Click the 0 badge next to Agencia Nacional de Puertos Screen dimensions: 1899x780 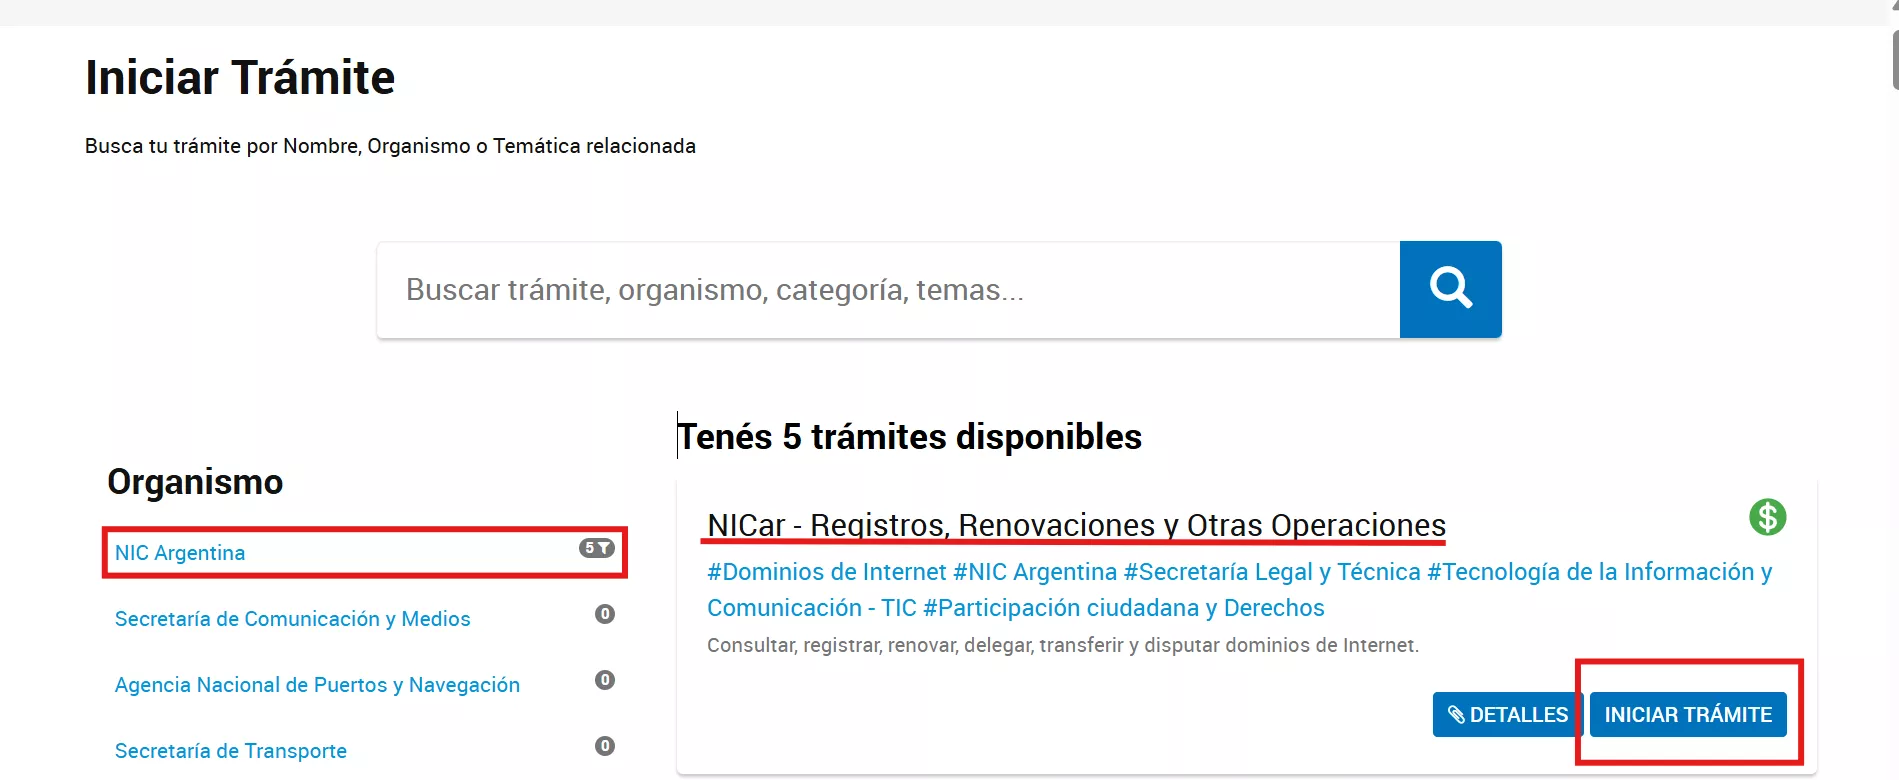[605, 680]
